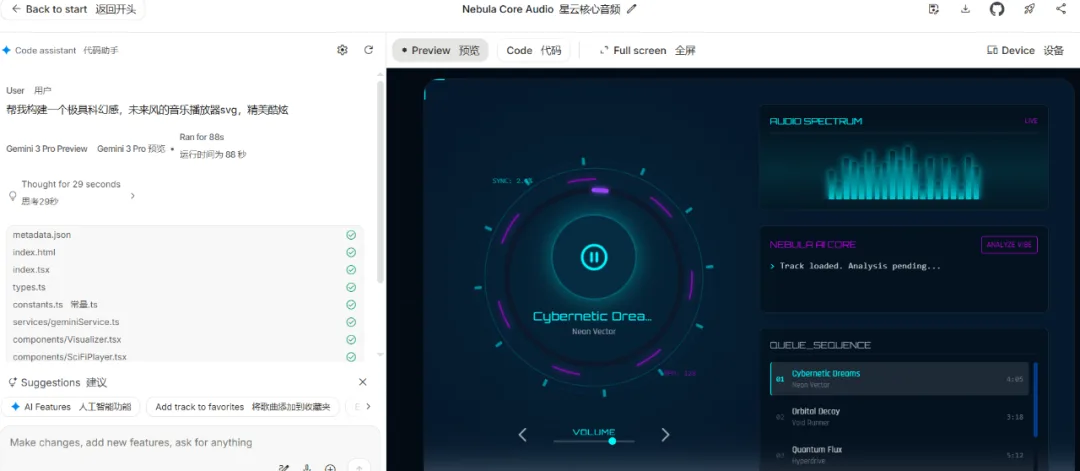Viewport: 1080px width, 471px height.
Task: Open the services/geminiService.ts file entry
Action: (185, 322)
